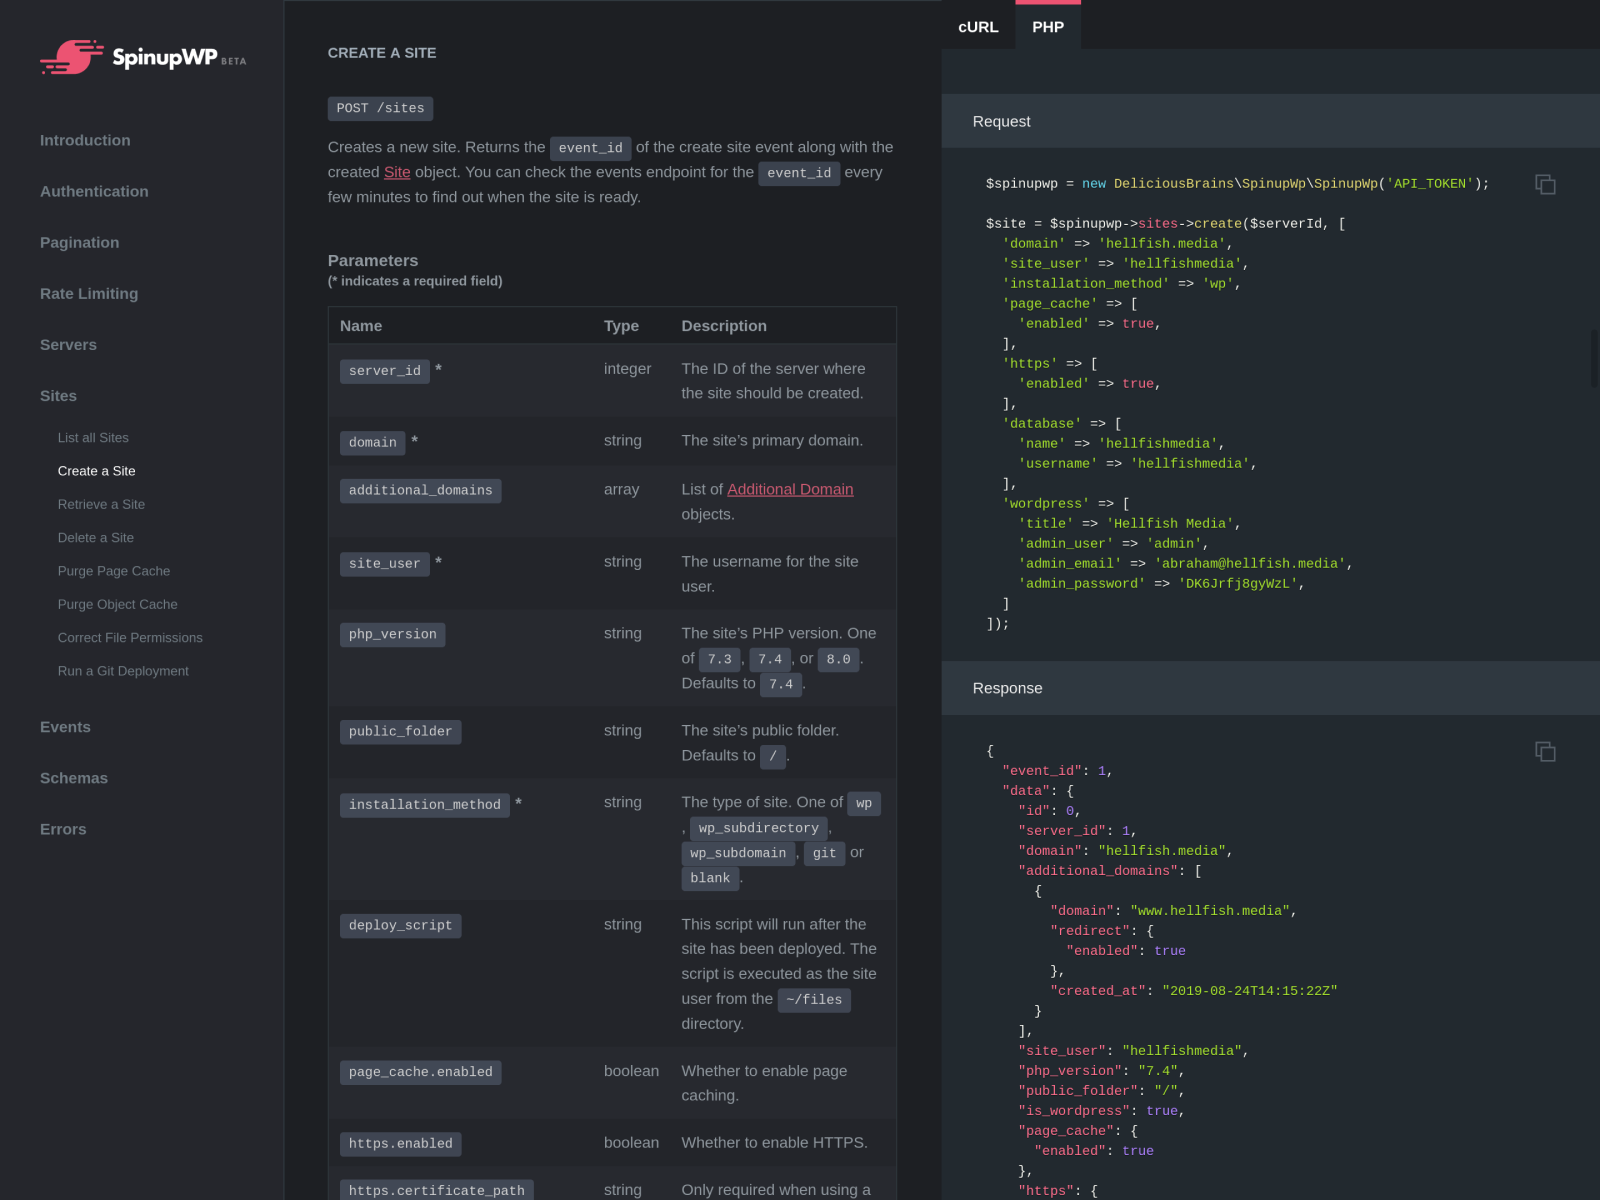The width and height of the screenshot is (1600, 1200).
Task: Click the Description column header
Action: coord(724,326)
